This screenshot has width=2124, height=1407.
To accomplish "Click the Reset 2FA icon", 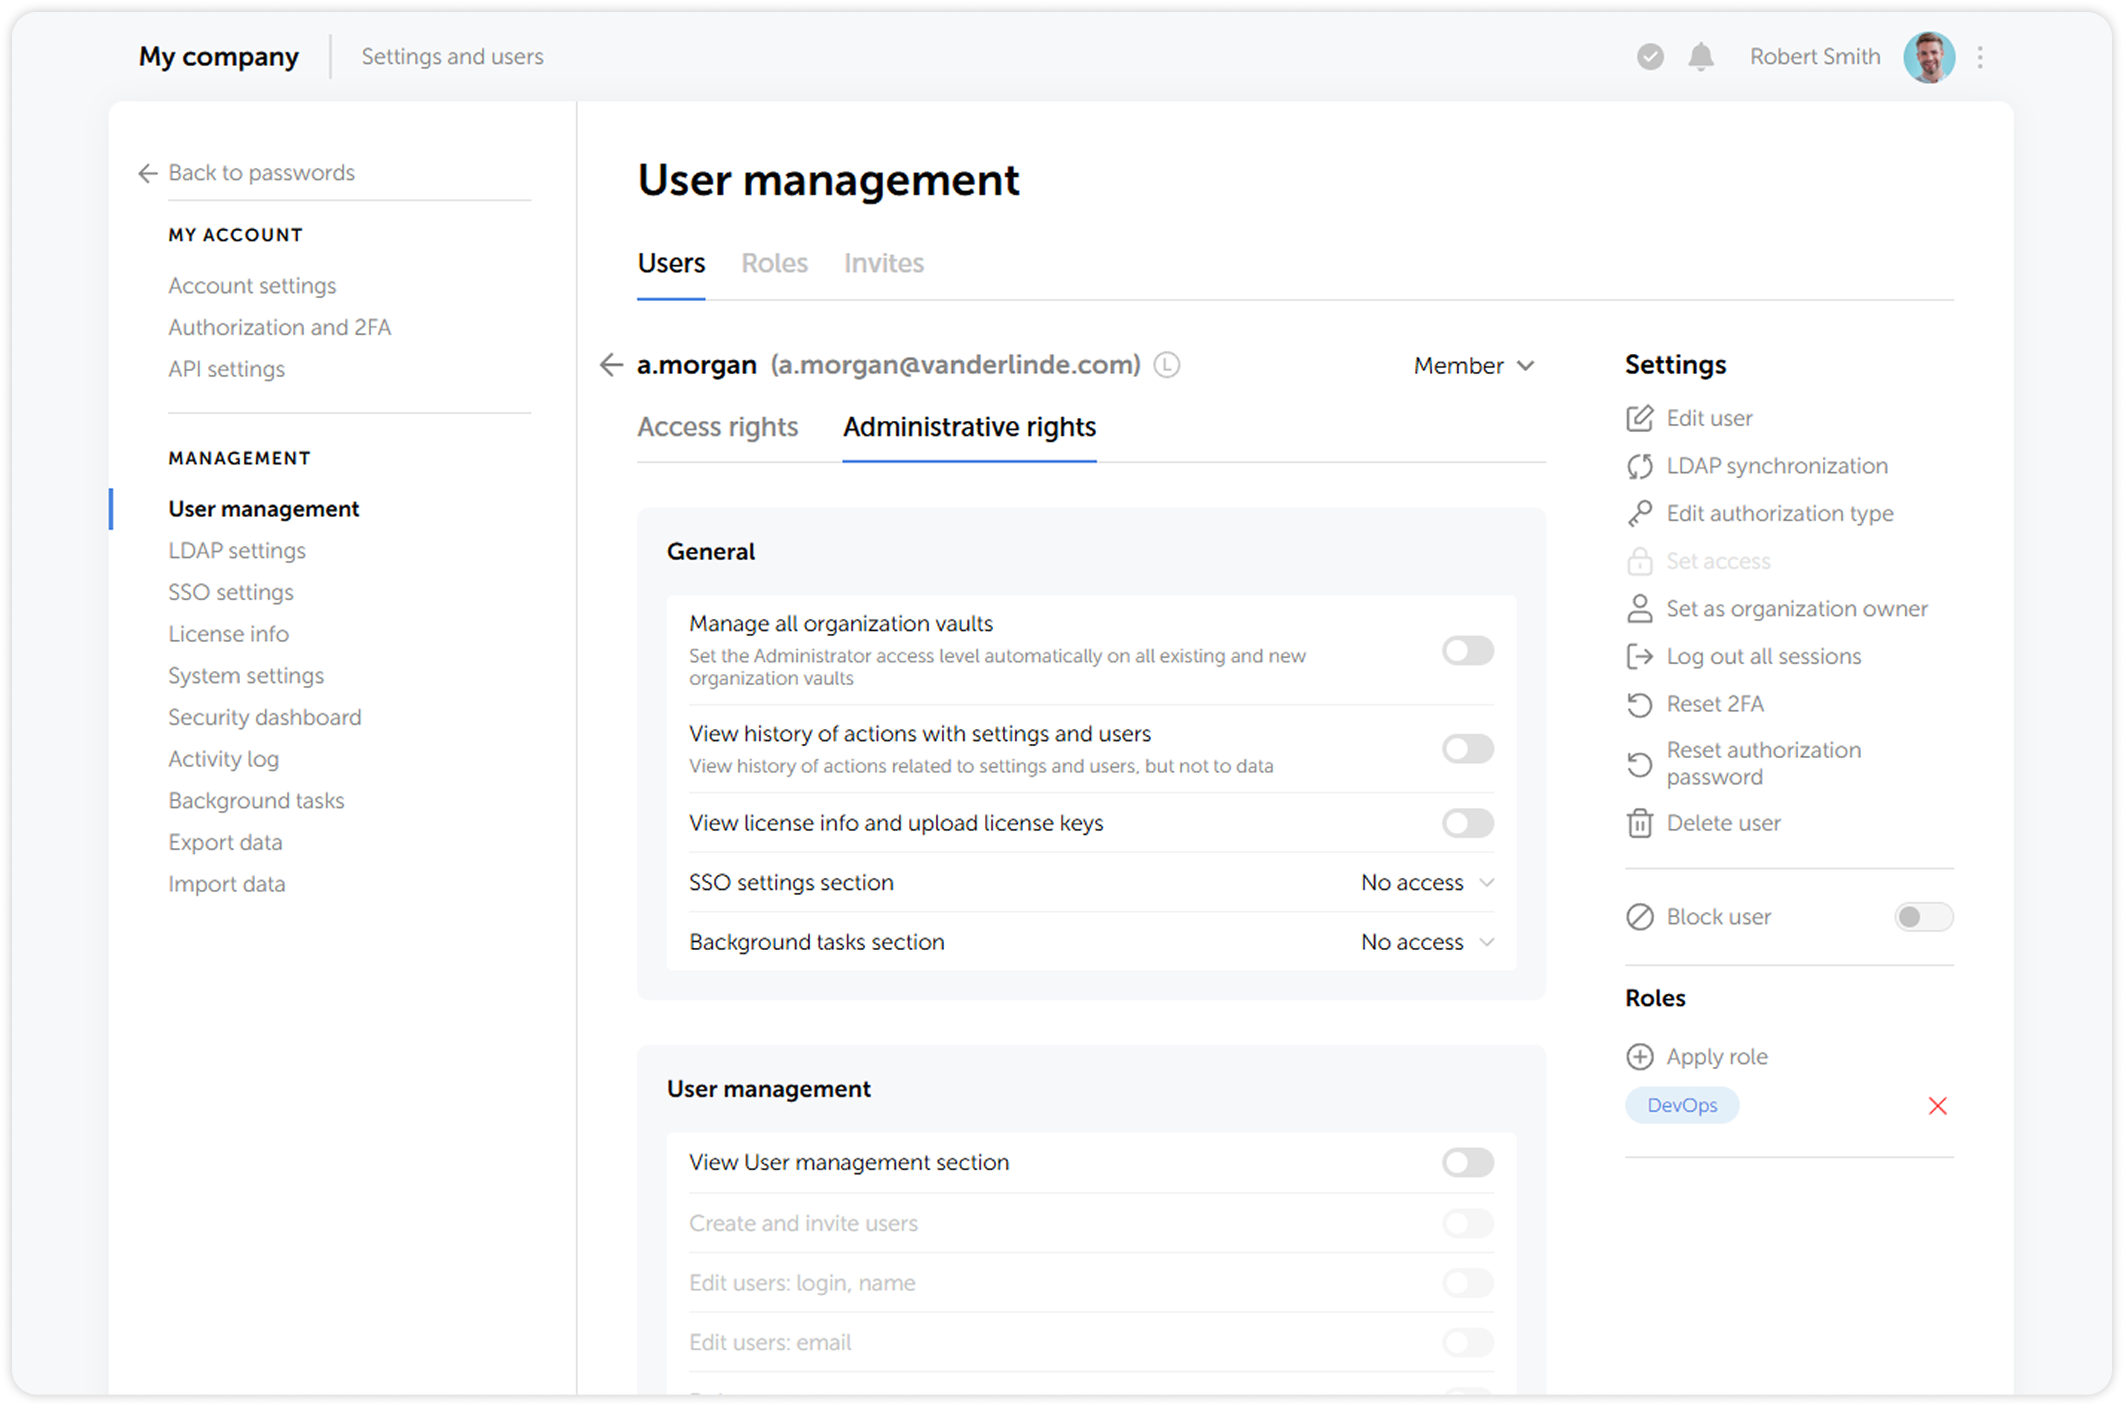I will [1640, 704].
